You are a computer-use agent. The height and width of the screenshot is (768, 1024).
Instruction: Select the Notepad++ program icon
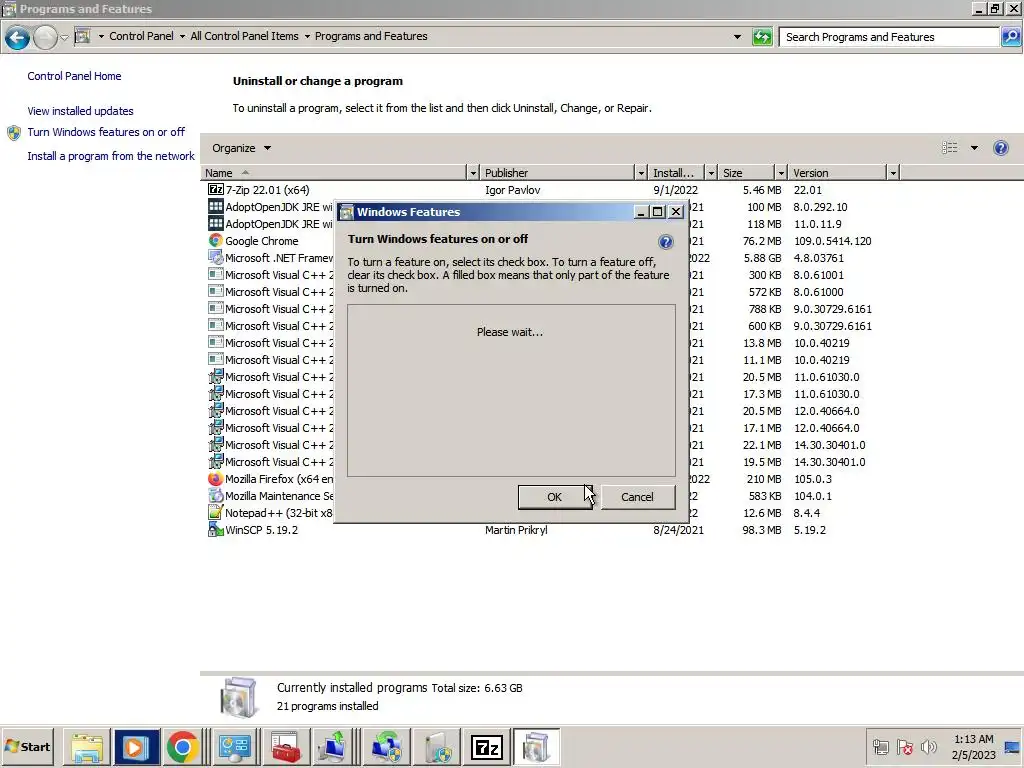(216, 513)
